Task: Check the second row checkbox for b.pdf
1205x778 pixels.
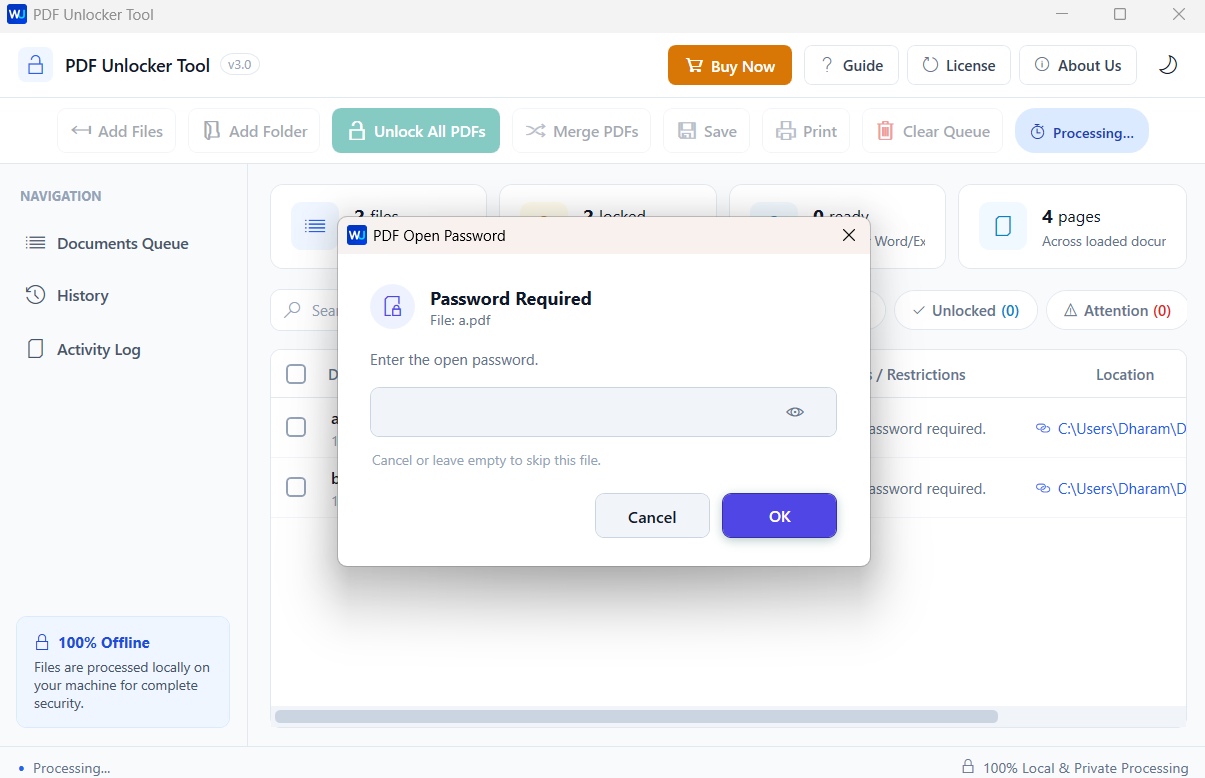Action: click(296, 487)
